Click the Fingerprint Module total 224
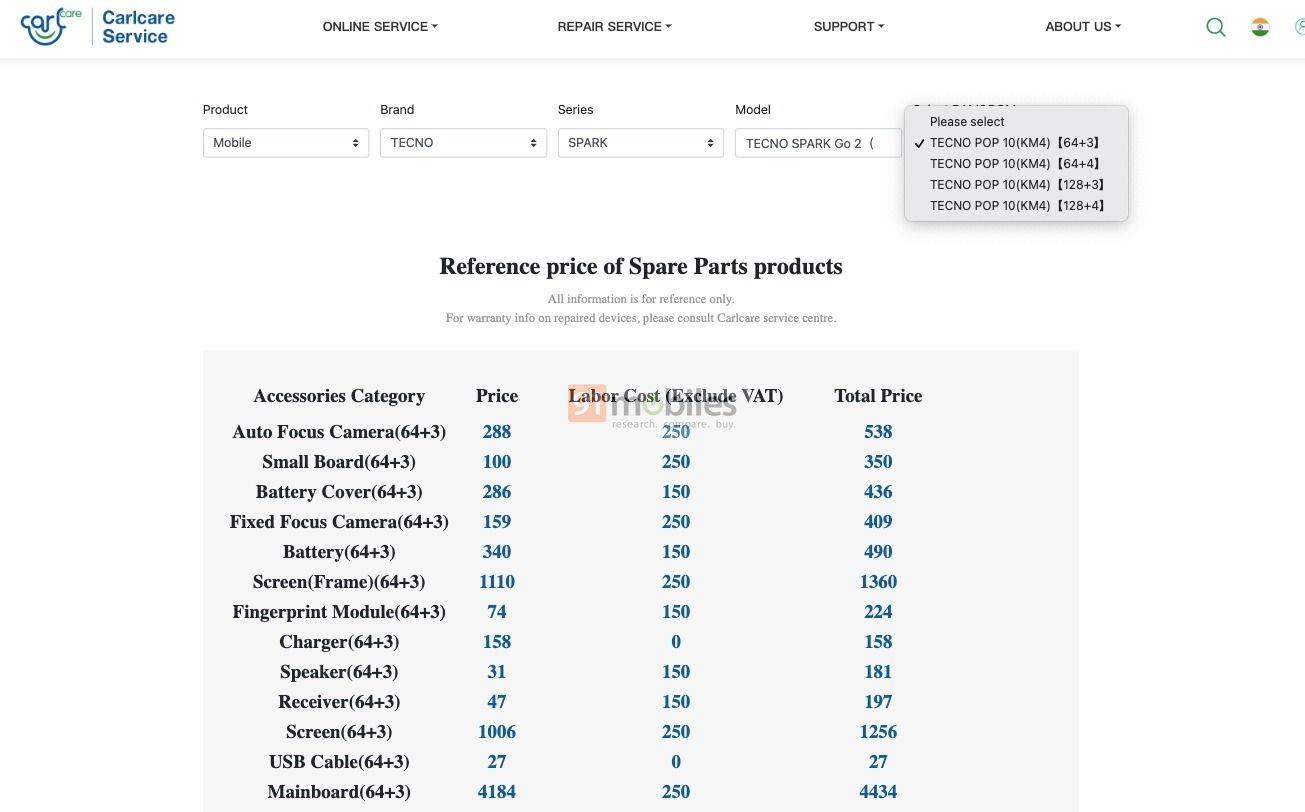Viewport: 1305px width, 812px height. pyautogui.click(x=878, y=612)
